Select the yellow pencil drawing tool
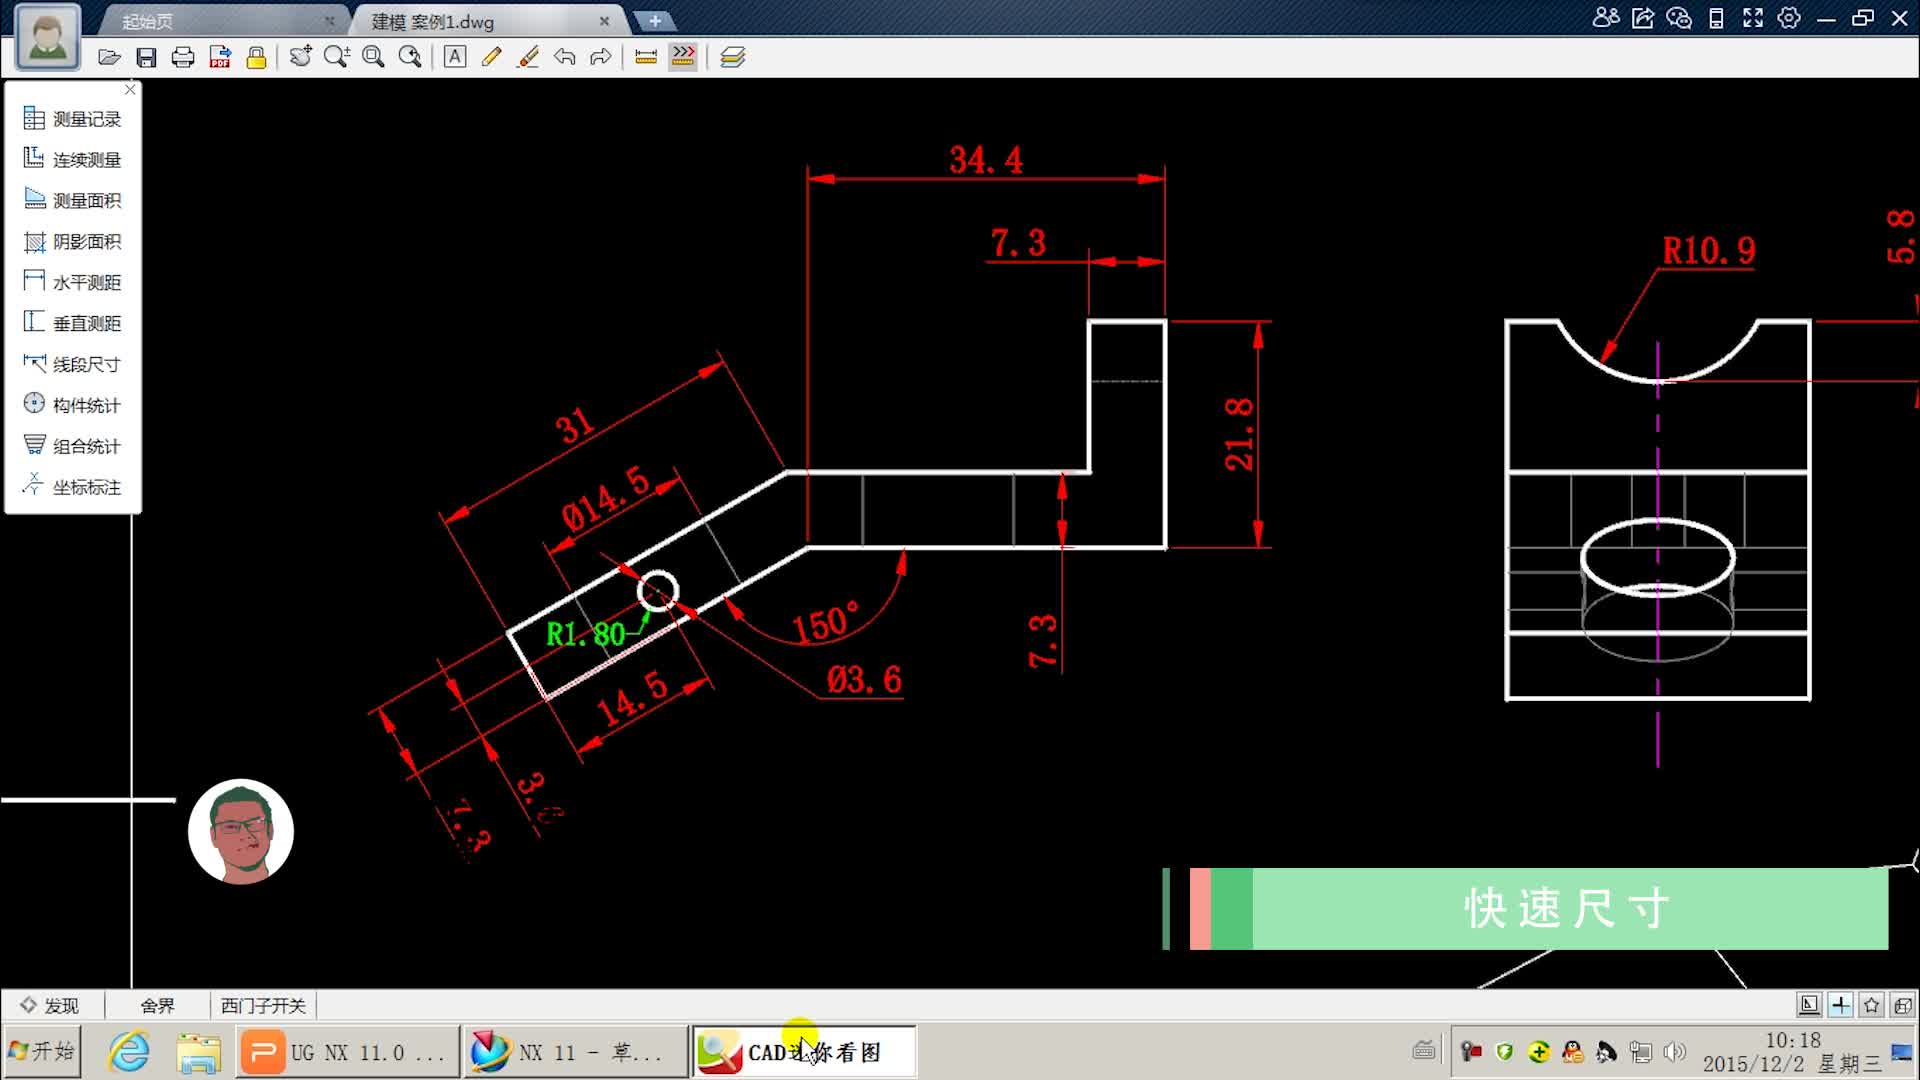 (491, 58)
